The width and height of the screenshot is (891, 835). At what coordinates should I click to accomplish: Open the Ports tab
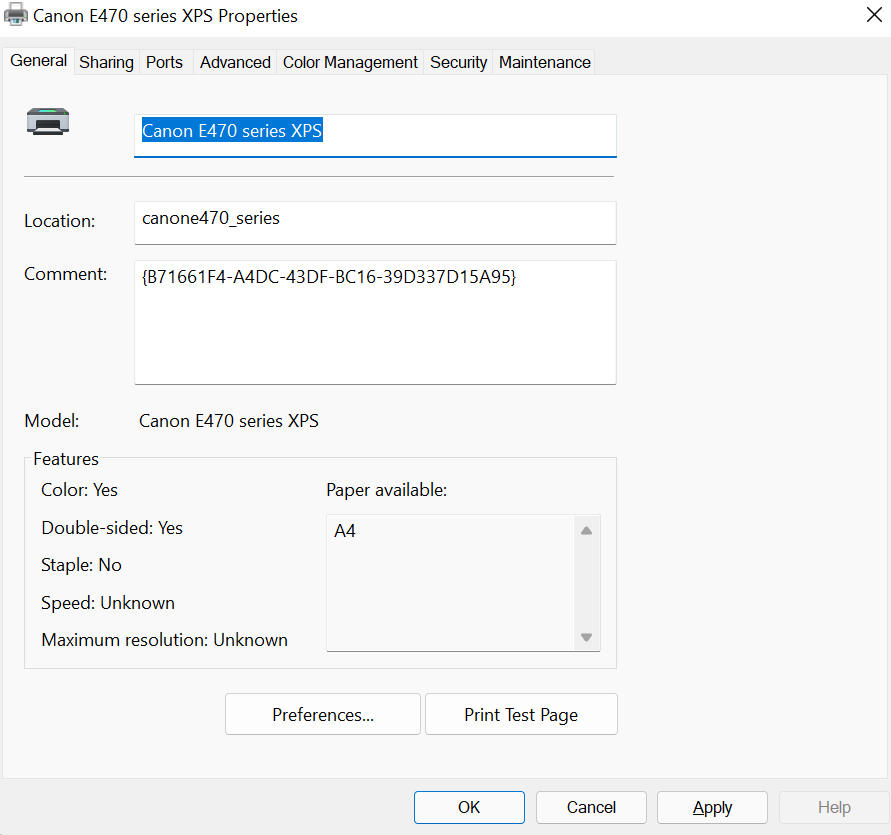pos(164,62)
